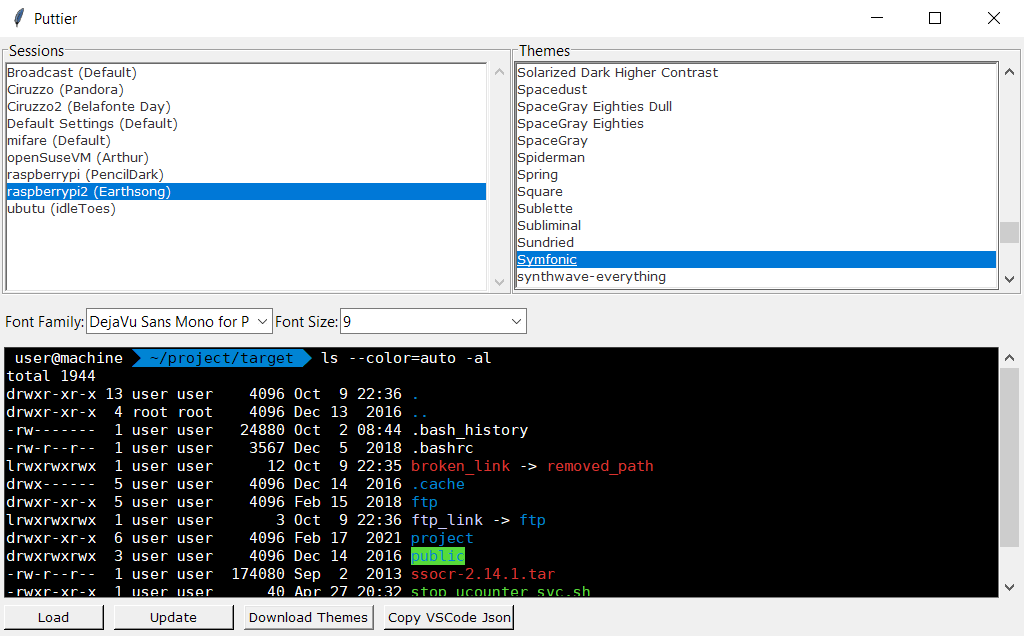Image resolution: width=1025 pixels, height=636 pixels.
Task: Select openSuseVM (Arthur) session
Action: 246,158
